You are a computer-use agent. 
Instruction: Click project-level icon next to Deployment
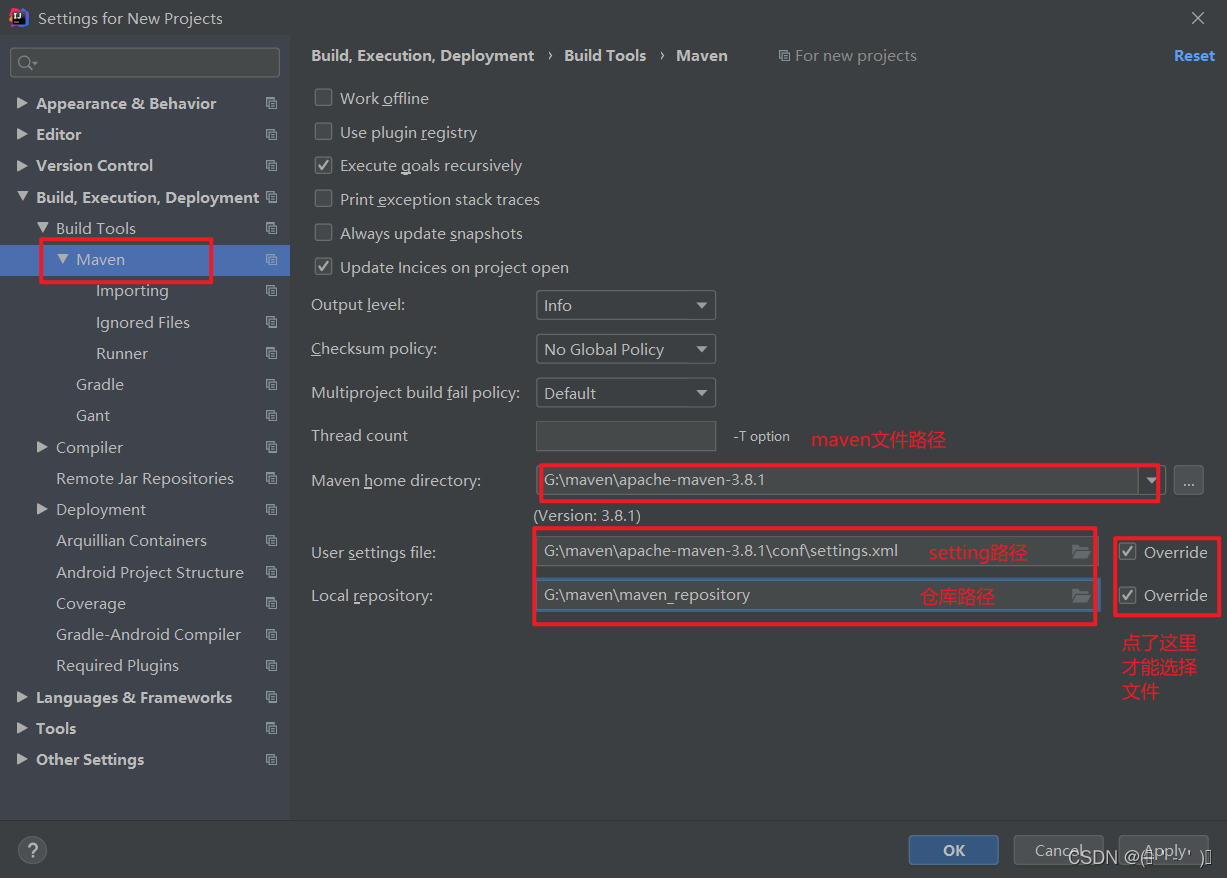tap(271, 509)
